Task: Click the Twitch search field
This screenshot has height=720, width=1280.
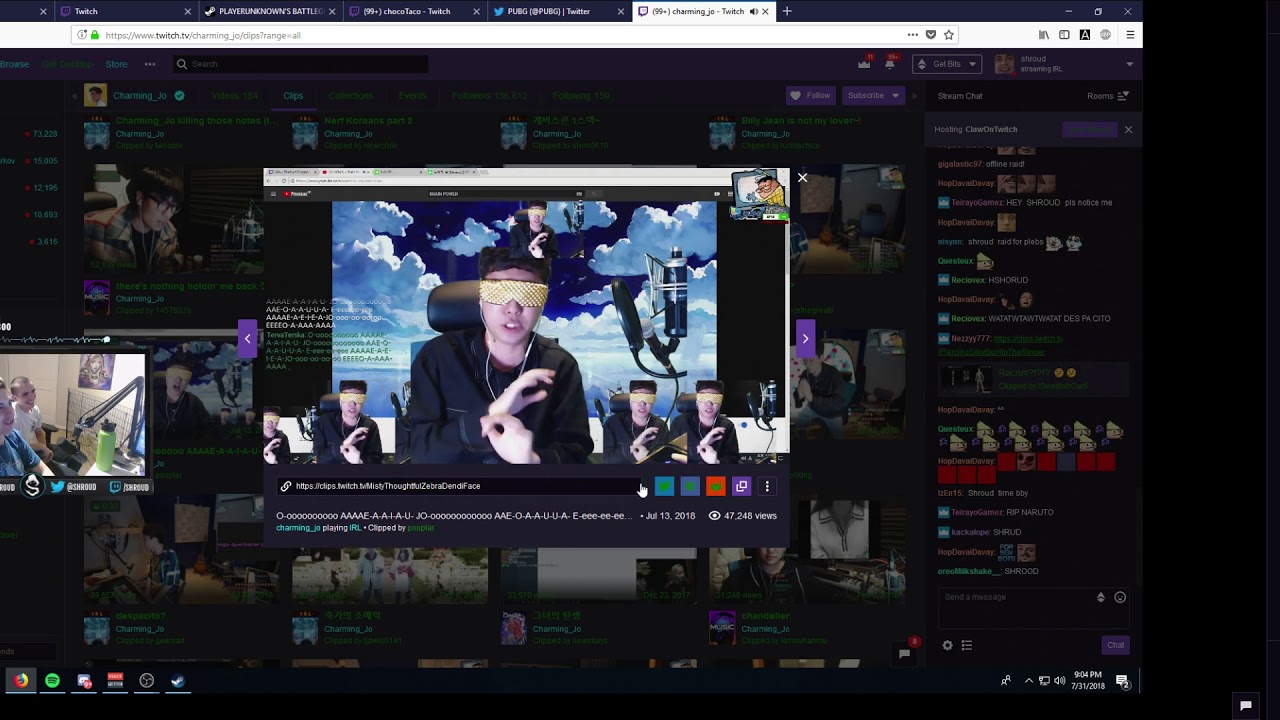Action: (300, 64)
